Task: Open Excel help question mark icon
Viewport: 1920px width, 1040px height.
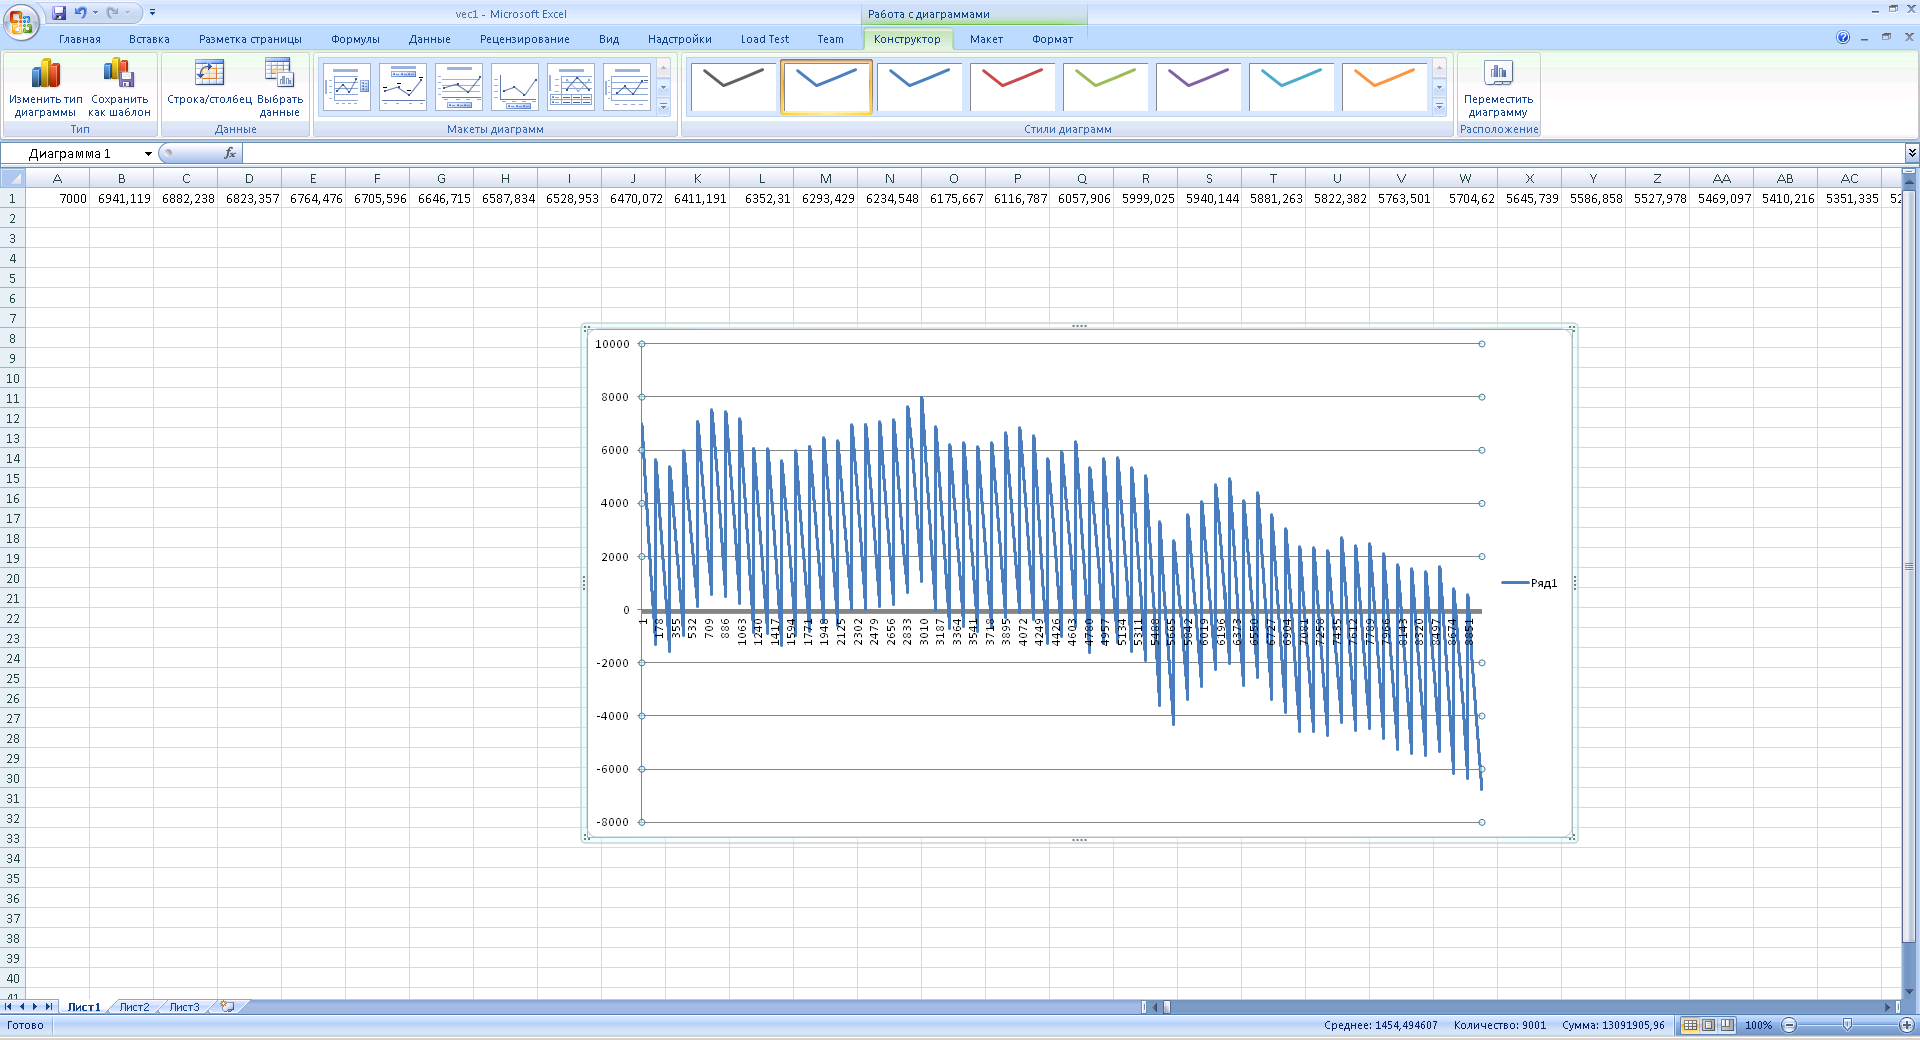Action: click(x=1843, y=38)
